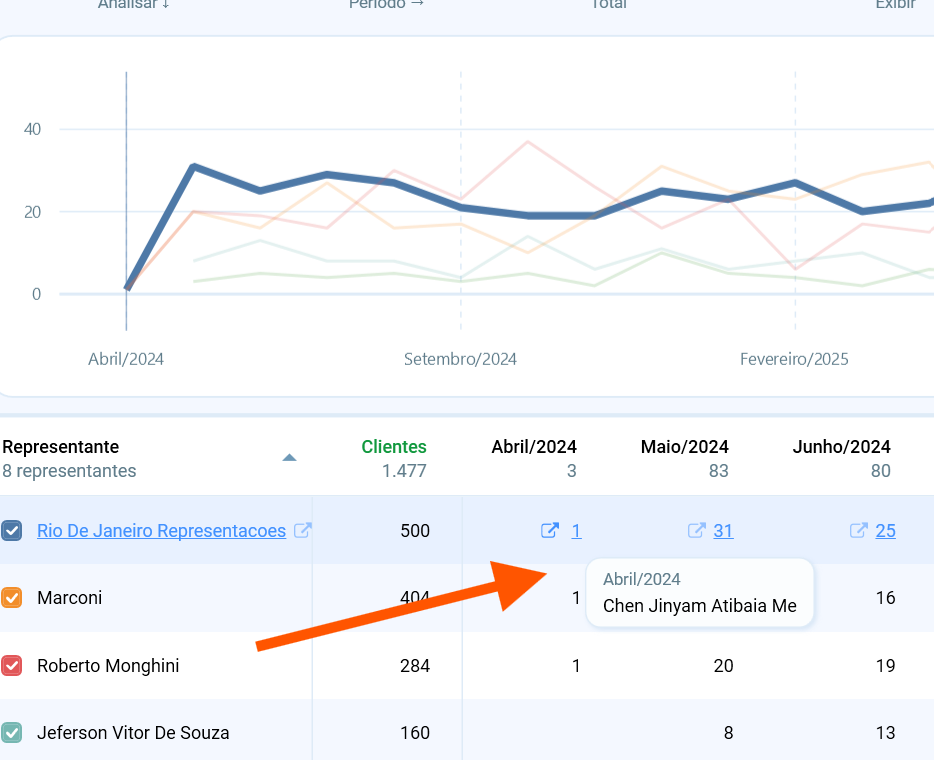
Task: Open the Exibir menu at top
Action: 895,4
